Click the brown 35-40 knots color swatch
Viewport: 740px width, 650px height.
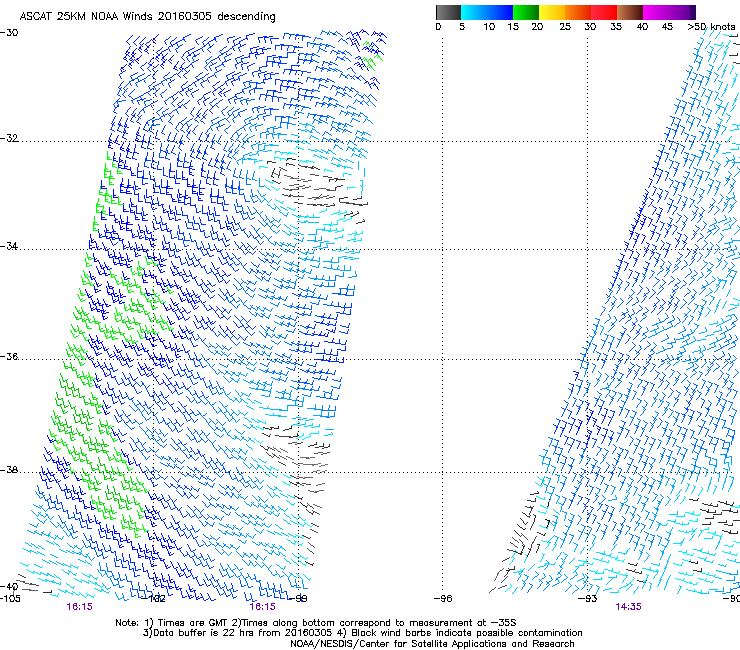tap(630, 12)
